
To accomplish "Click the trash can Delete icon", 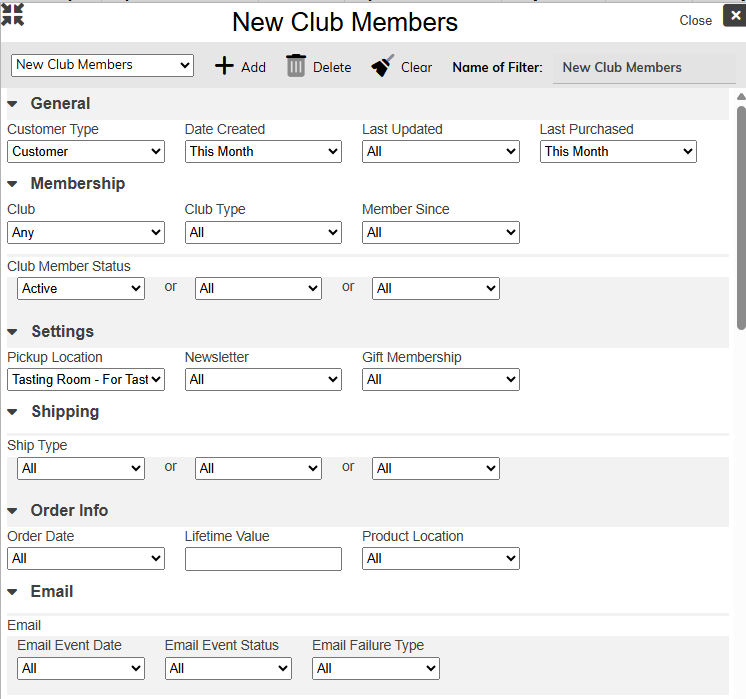I will (x=296, y=66).
